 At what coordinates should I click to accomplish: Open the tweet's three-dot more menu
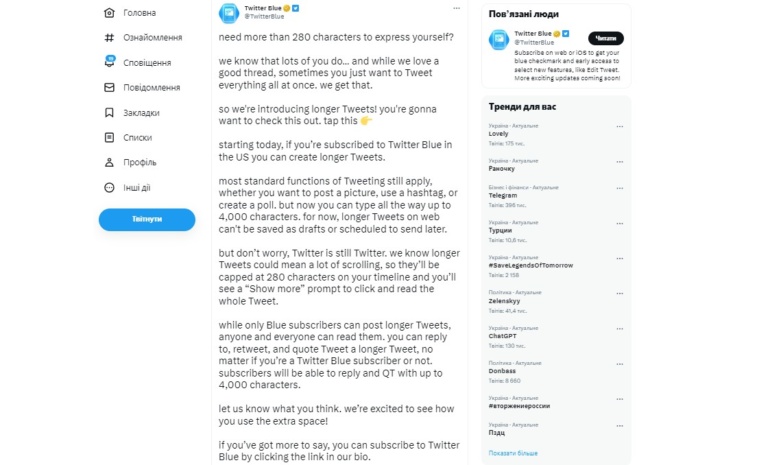pyautogui.click(x=456, y=8)
